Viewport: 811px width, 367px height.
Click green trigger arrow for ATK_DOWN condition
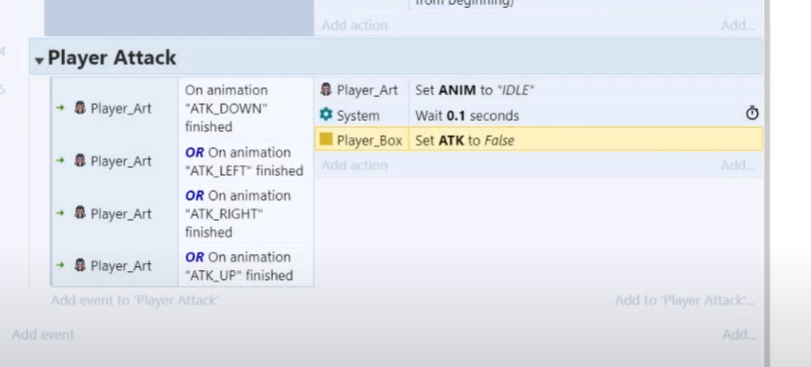pyautogui.click(x=61, y=108)
